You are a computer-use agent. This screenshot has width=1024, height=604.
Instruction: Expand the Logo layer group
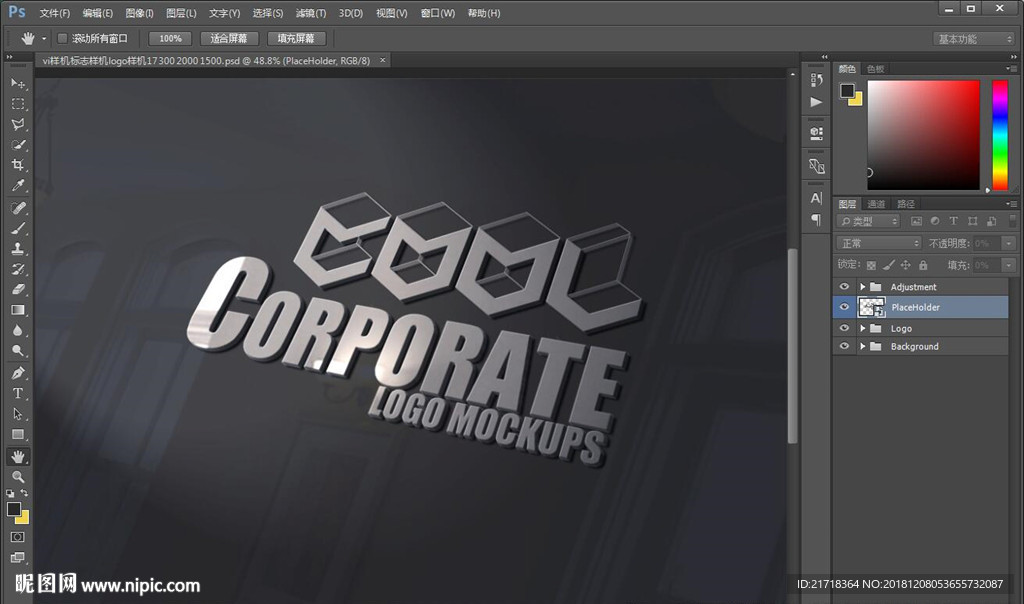point(863,328)
